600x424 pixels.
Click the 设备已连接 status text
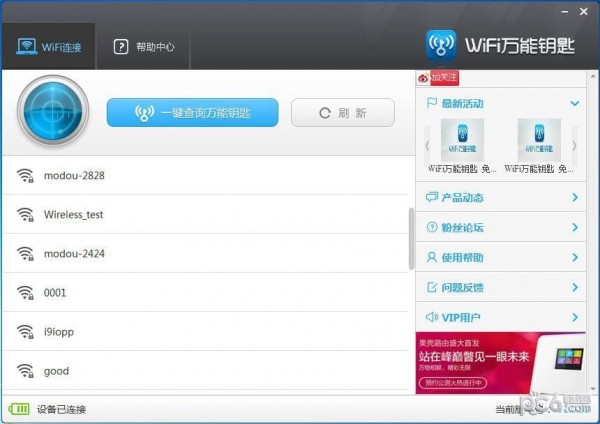tap(61, 409)
